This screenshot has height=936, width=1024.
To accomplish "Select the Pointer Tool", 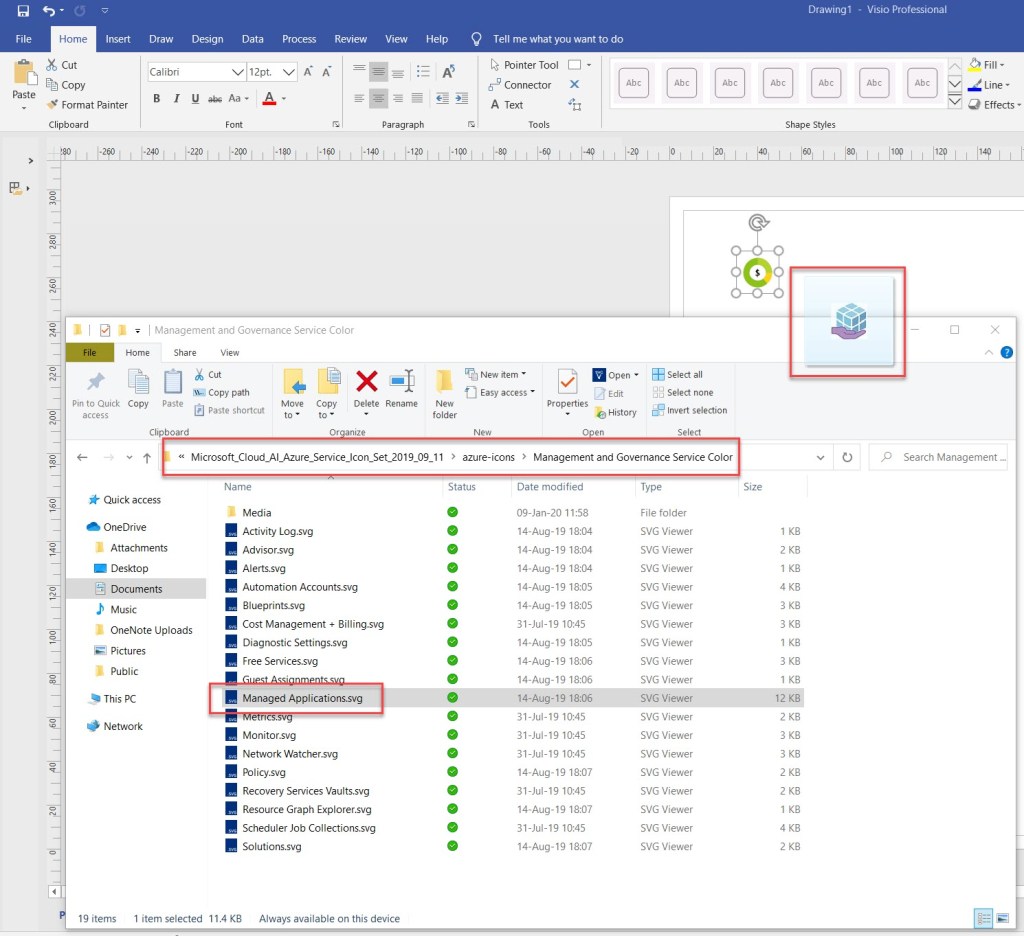I will point(523,65).
